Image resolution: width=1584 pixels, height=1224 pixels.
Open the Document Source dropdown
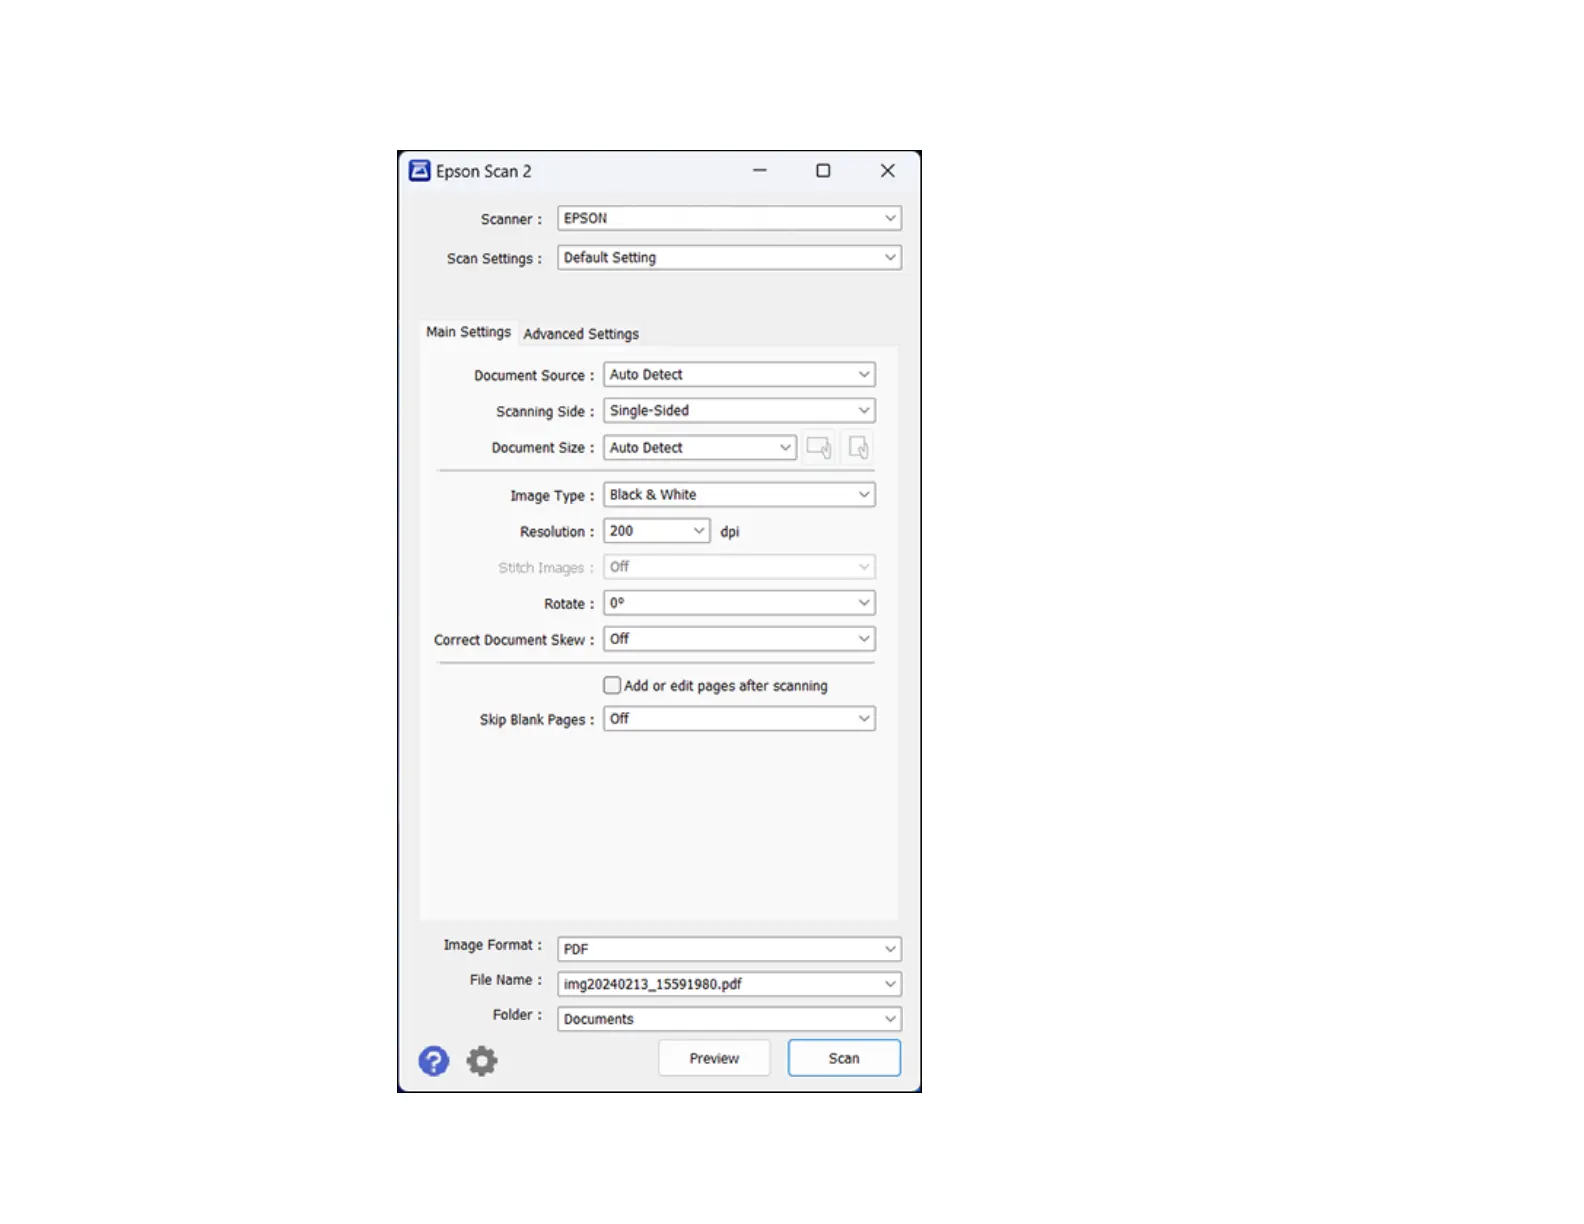(739, 374)
